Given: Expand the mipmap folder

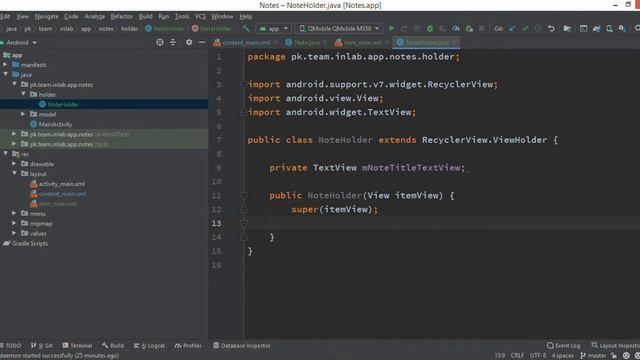Looking at the screenshot, I should [x=14, y=224].
